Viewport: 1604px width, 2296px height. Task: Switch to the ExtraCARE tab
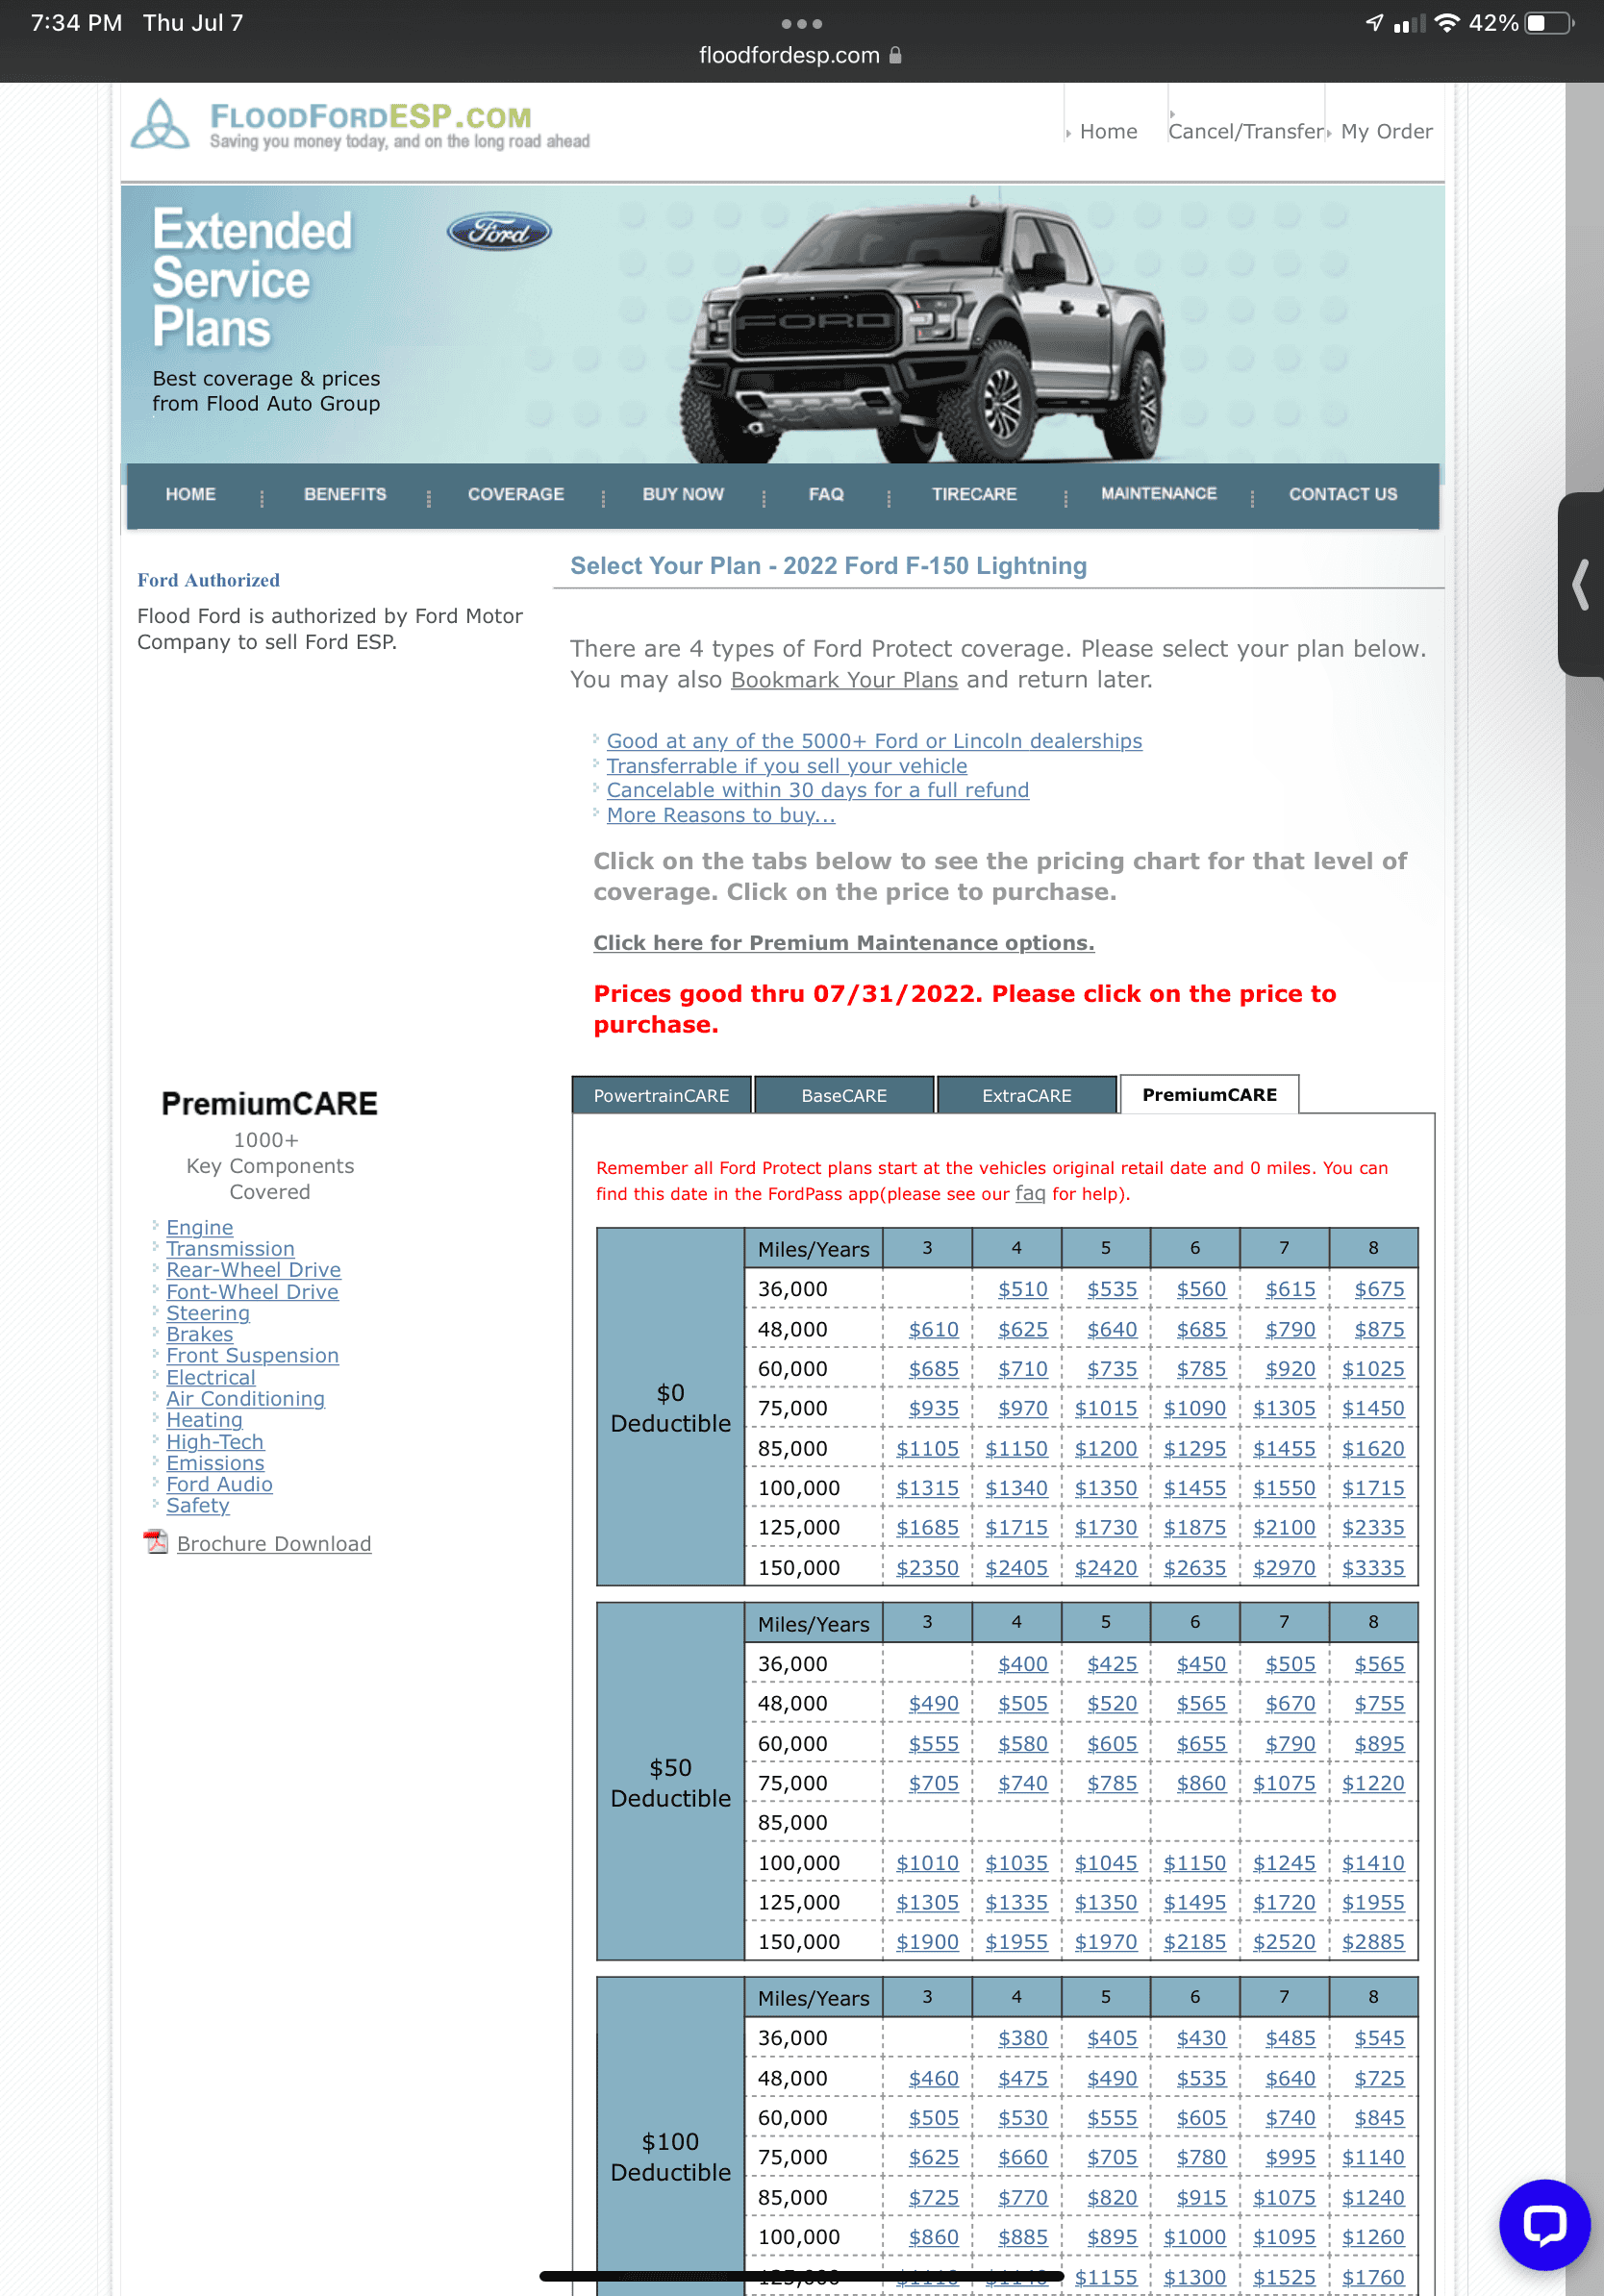tap(1026, 1095)
